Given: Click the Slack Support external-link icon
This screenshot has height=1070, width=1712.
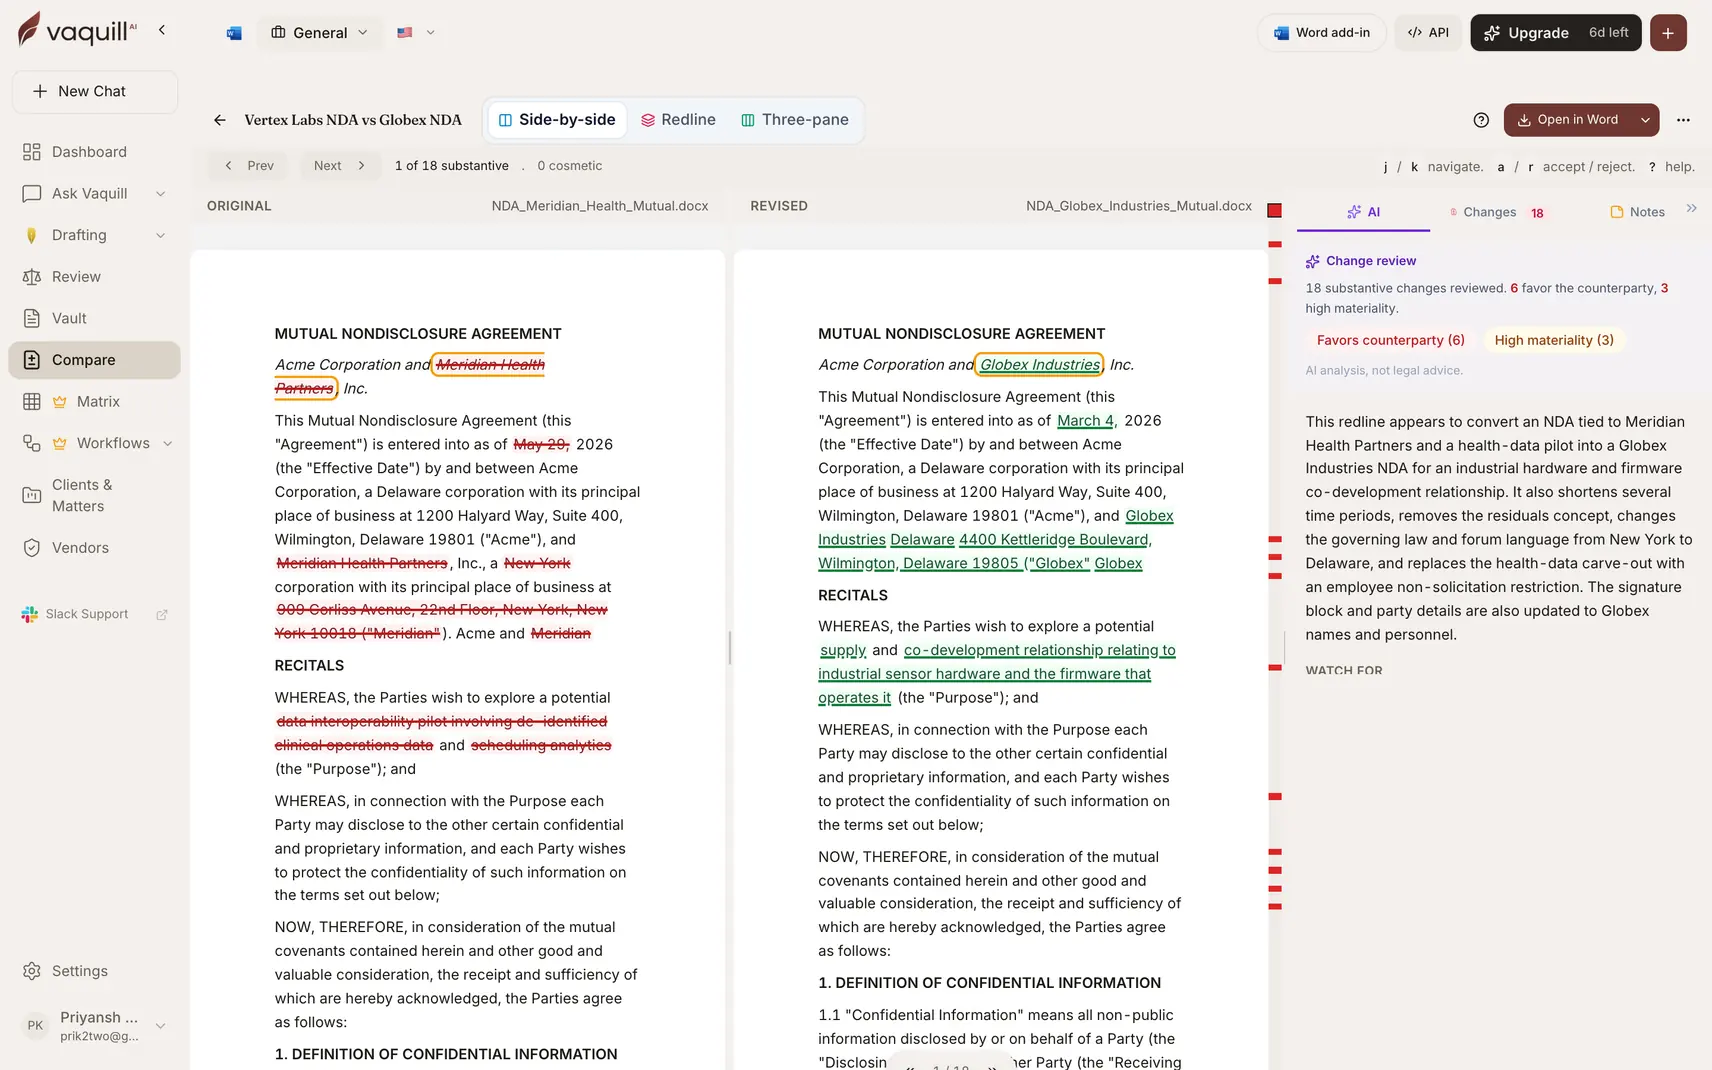Looking at the screenshot, I should 162,614.
